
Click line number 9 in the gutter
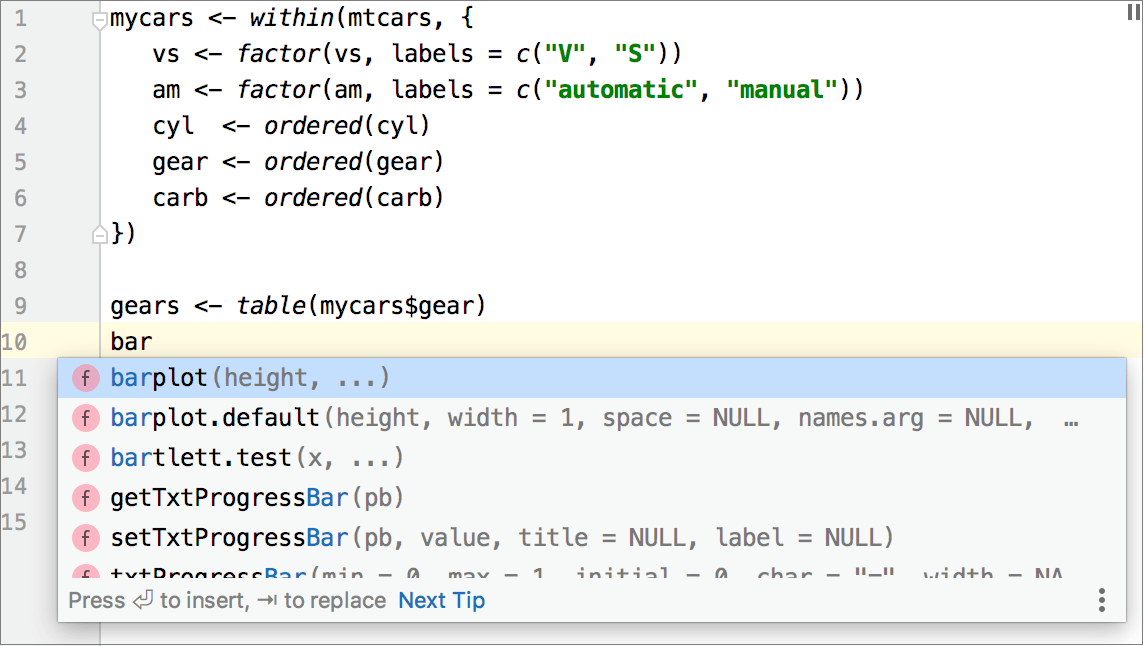click(x=19, y=305)
